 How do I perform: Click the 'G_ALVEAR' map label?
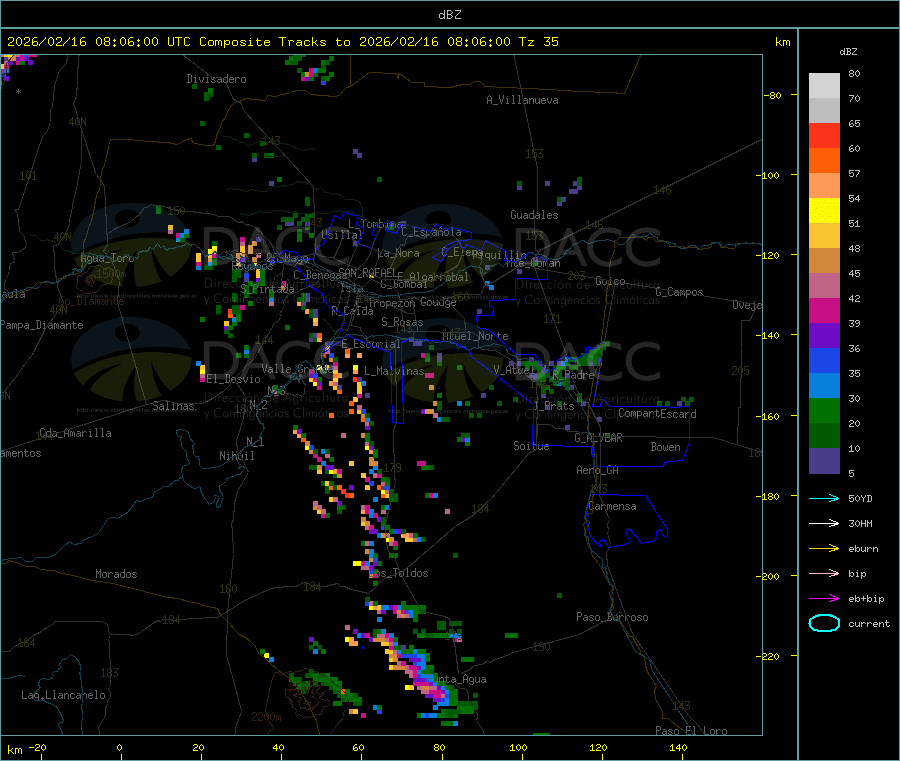tap(599, 438)
